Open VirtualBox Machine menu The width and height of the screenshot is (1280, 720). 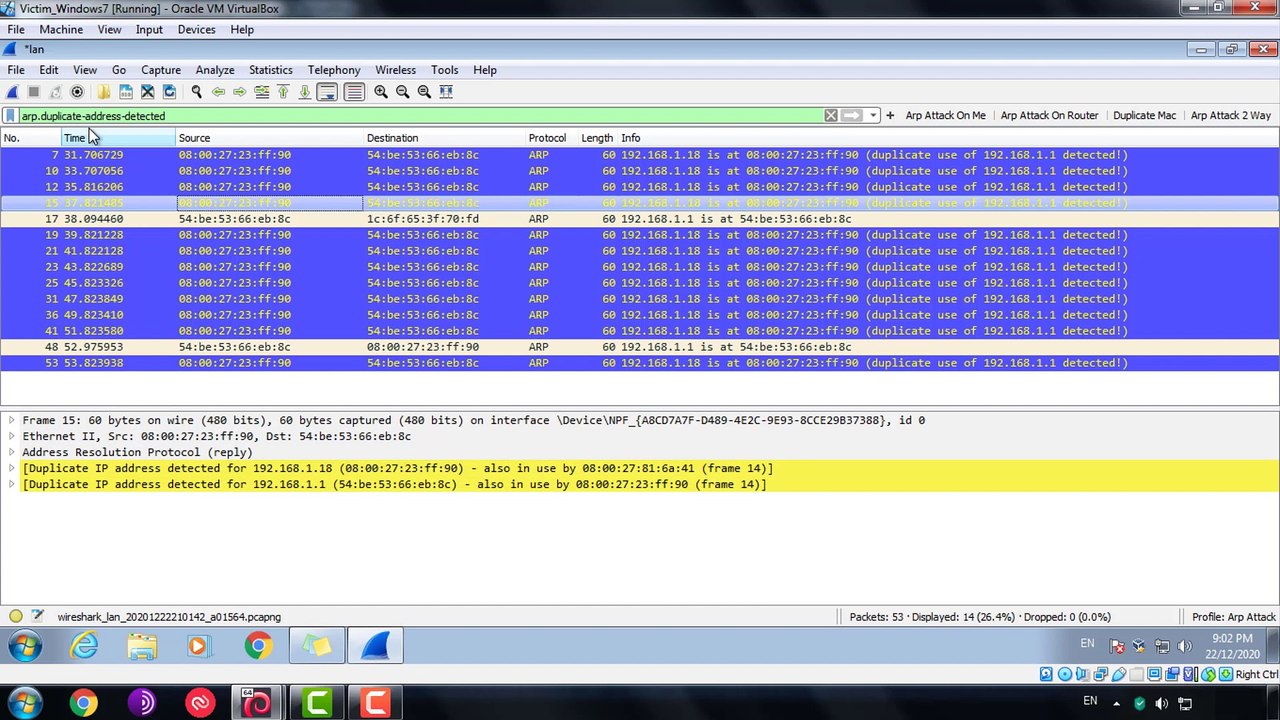click(61, 30)
